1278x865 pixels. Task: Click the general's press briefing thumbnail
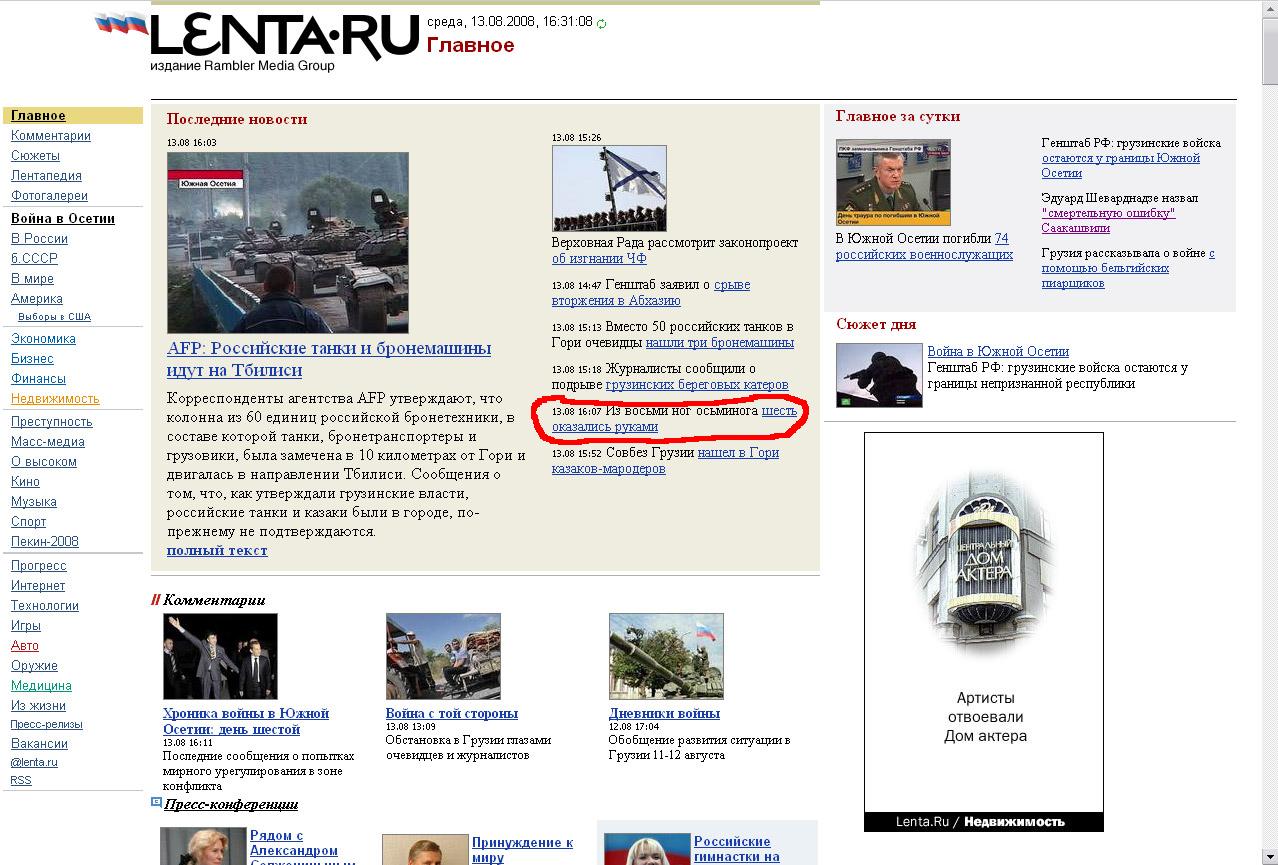[x=892, y=182]
